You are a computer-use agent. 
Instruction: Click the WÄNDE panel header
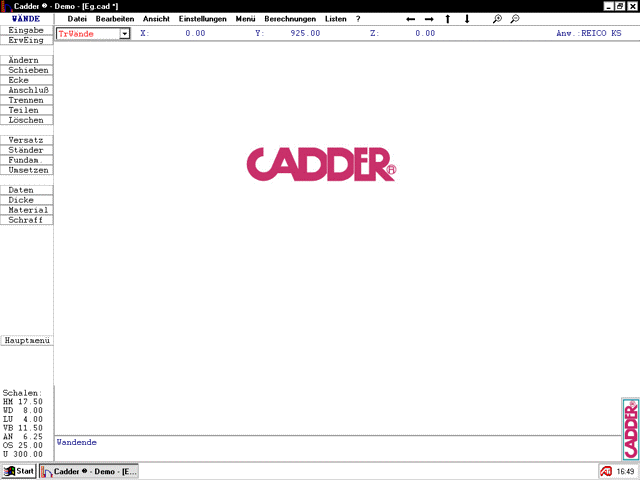point(26,19)
